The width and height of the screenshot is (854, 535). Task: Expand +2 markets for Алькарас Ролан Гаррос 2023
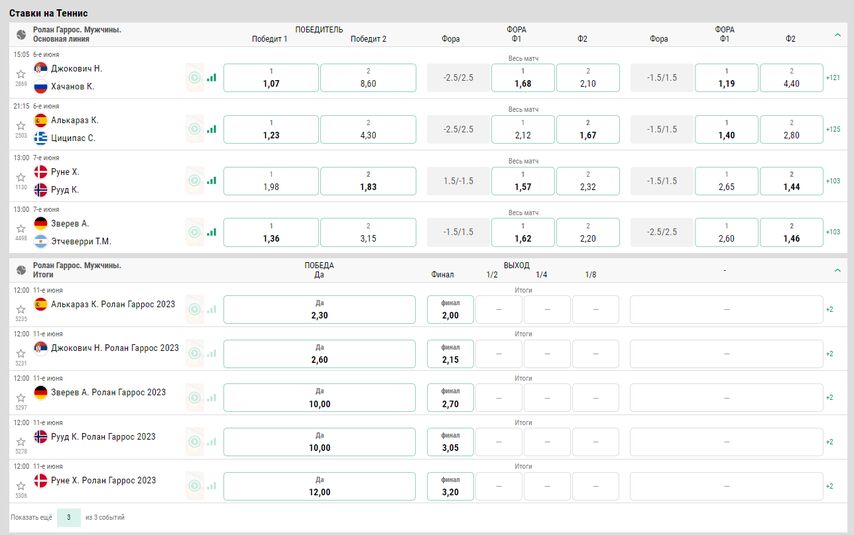pyautogui.click(x=829, y=309)
